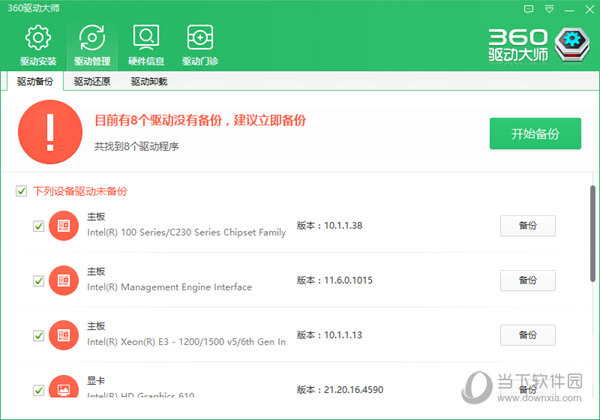
Task: Select the 驱动管理 refresh icon
Action: click(92, 38)
